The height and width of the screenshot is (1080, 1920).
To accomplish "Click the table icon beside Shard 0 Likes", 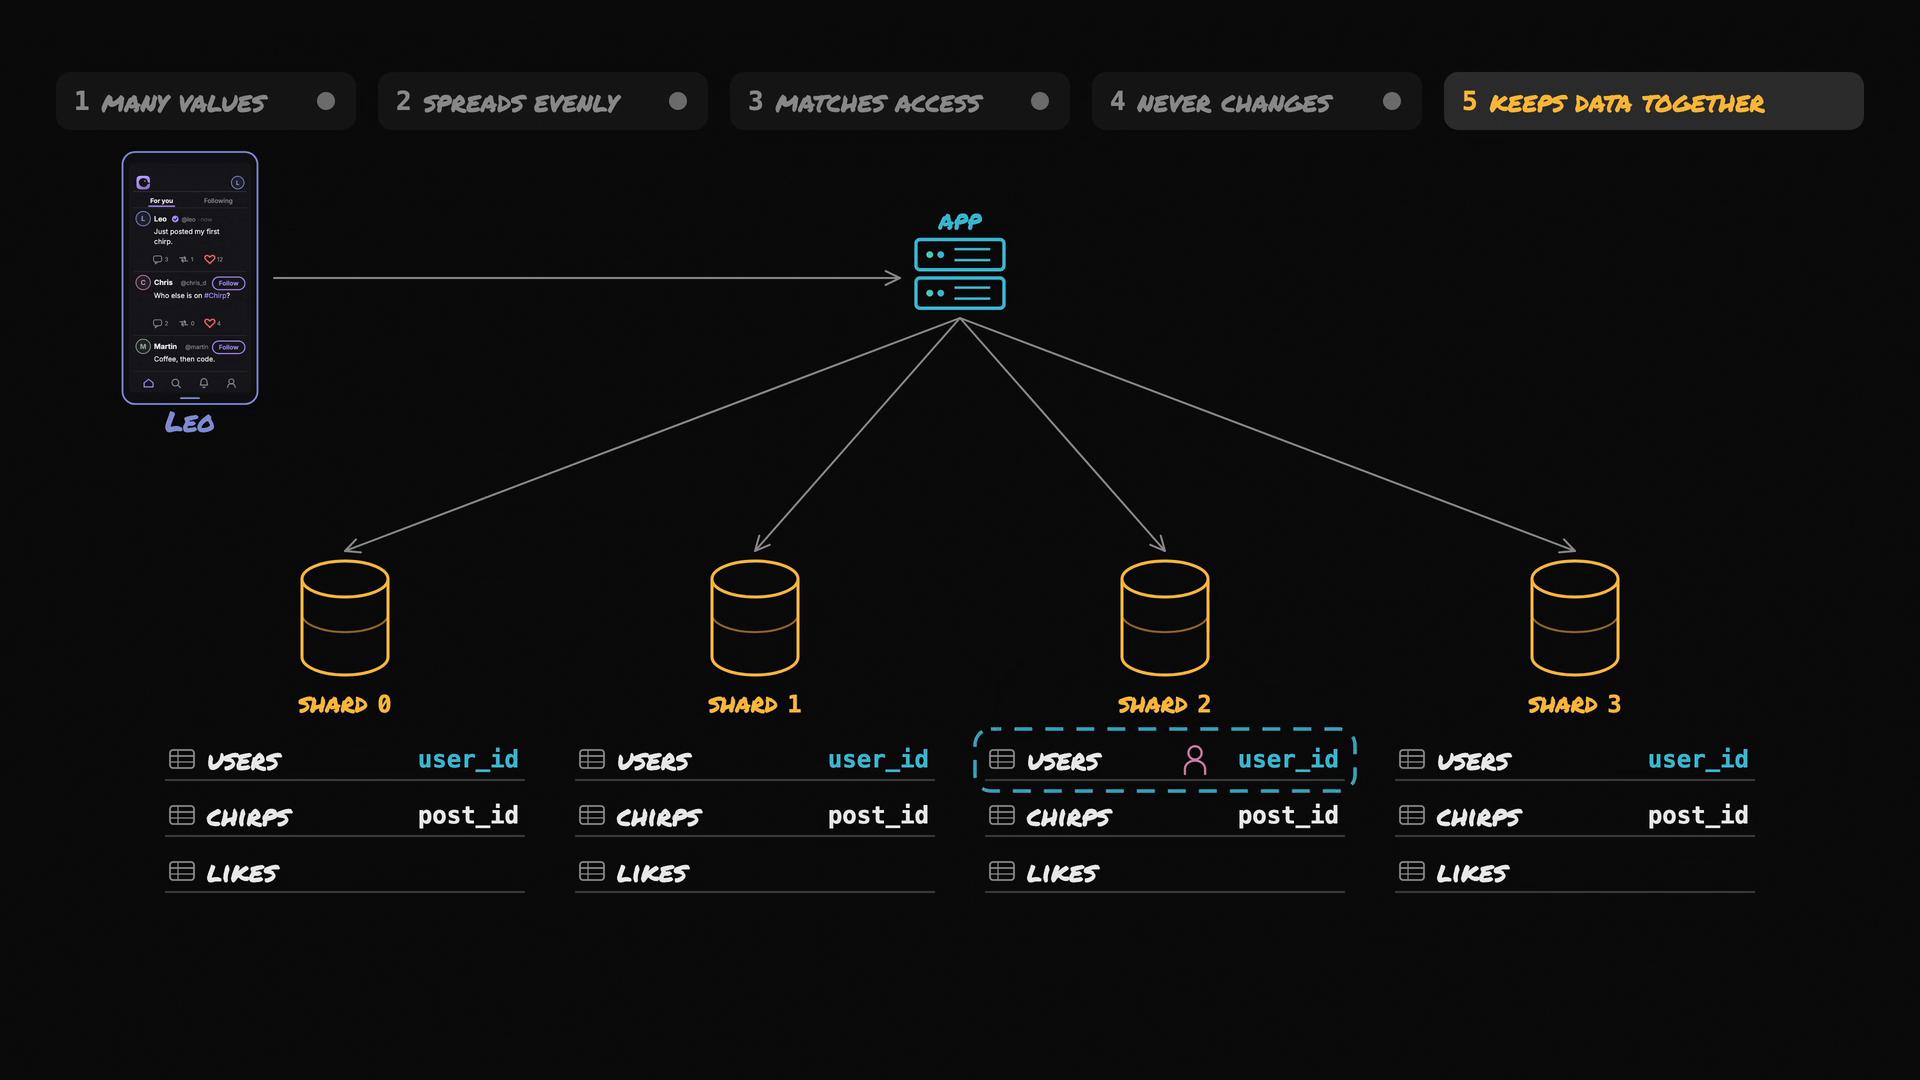I will pyautogui.click(x=182, y=871).
